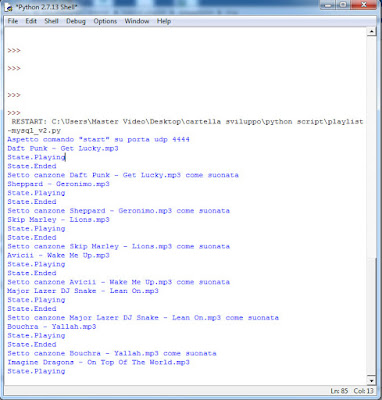The image size is (382, 400).
Task: Click 'Major Lazer DJ Snake - Lean On.mp3' line
Action: [x=83, y=291]
